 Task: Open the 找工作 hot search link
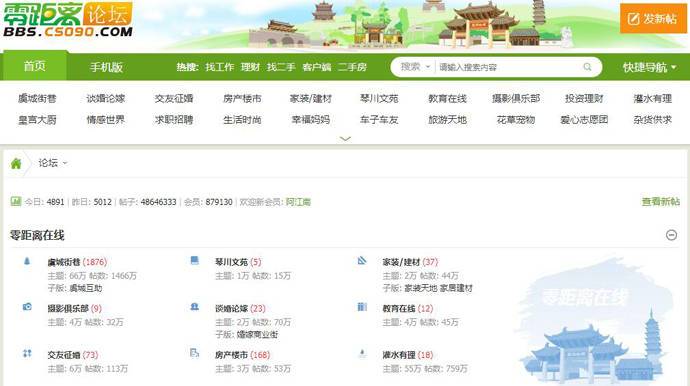(x=220, y=67)
